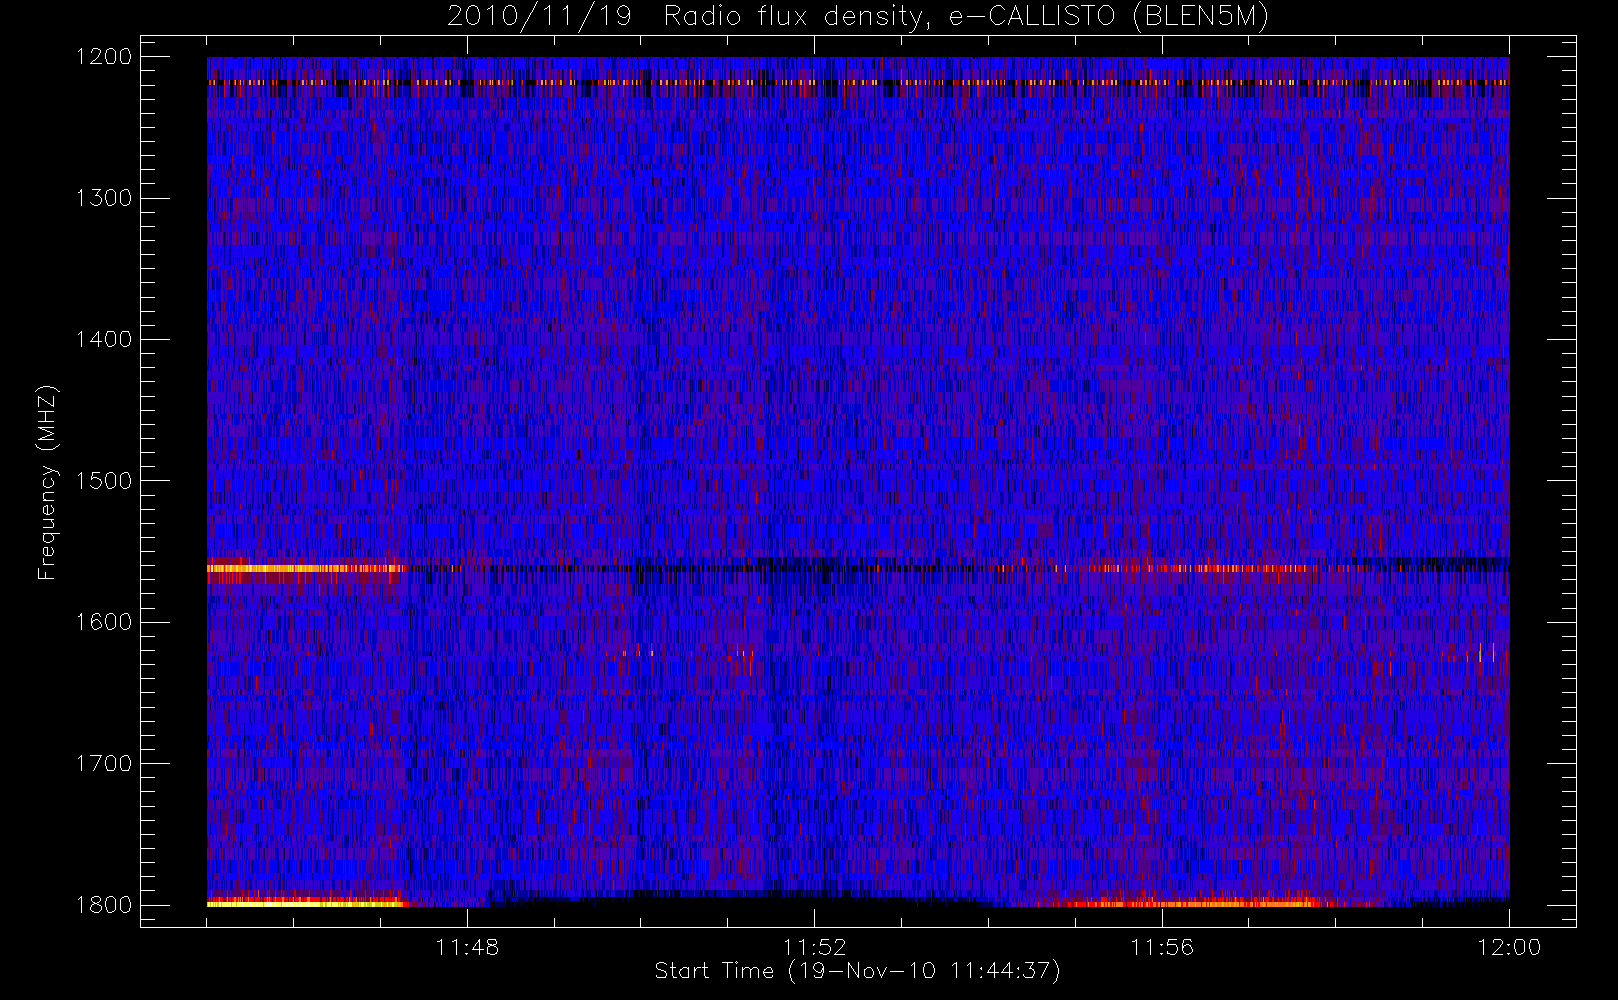Click the 1400 frequency tick label

(104, 340)
